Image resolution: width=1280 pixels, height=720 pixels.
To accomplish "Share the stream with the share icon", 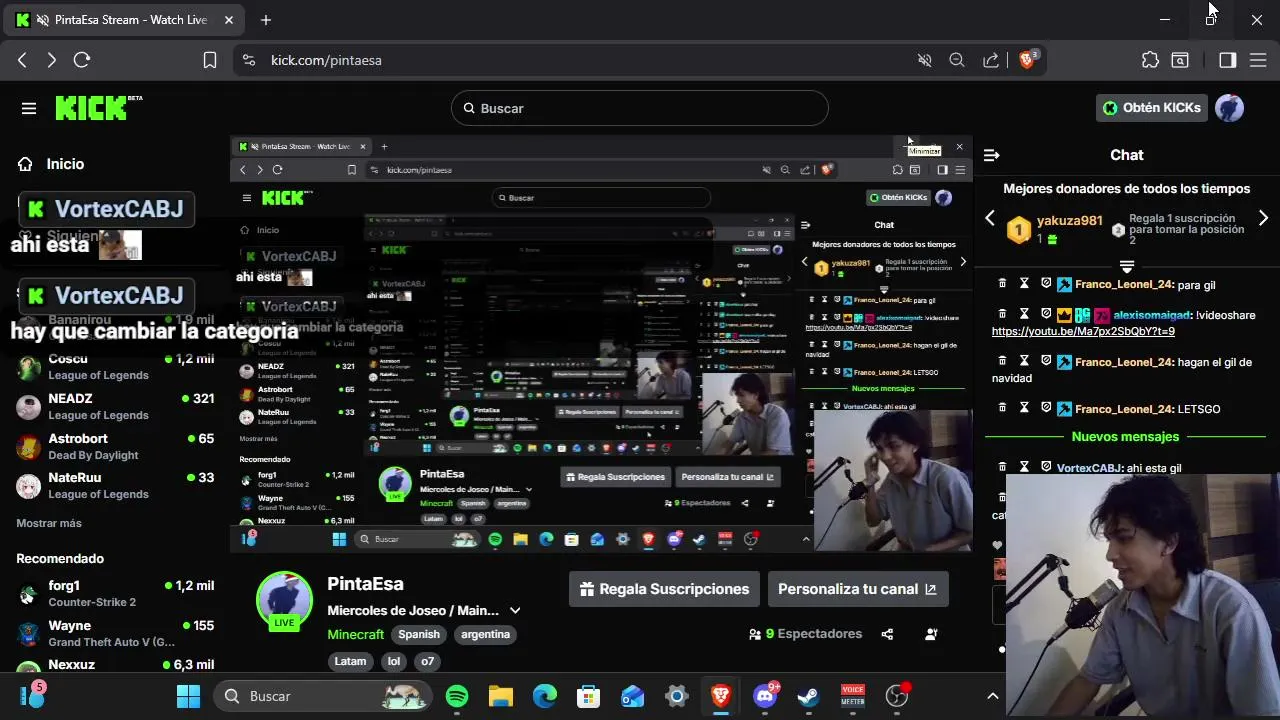I will 887,634.
